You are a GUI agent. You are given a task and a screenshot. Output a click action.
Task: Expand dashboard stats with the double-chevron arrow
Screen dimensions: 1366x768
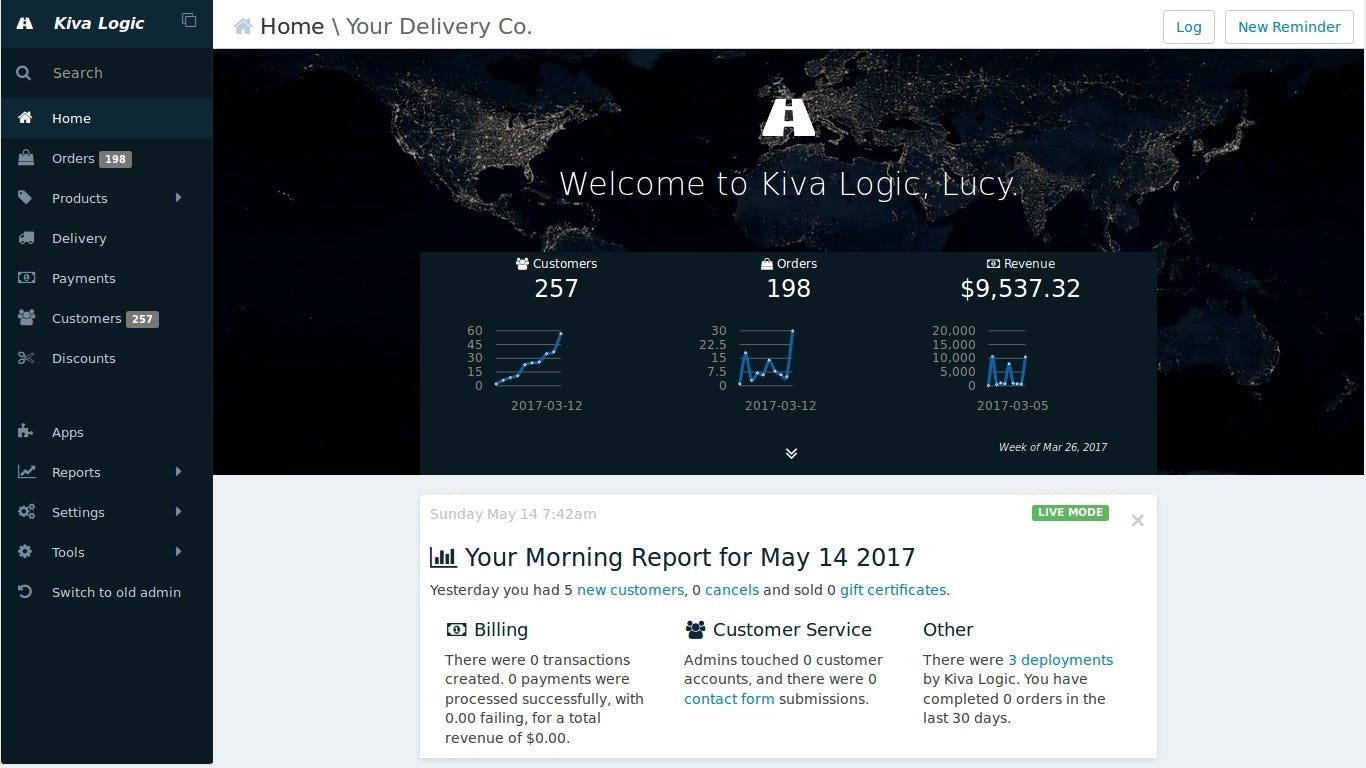point(791,453)
